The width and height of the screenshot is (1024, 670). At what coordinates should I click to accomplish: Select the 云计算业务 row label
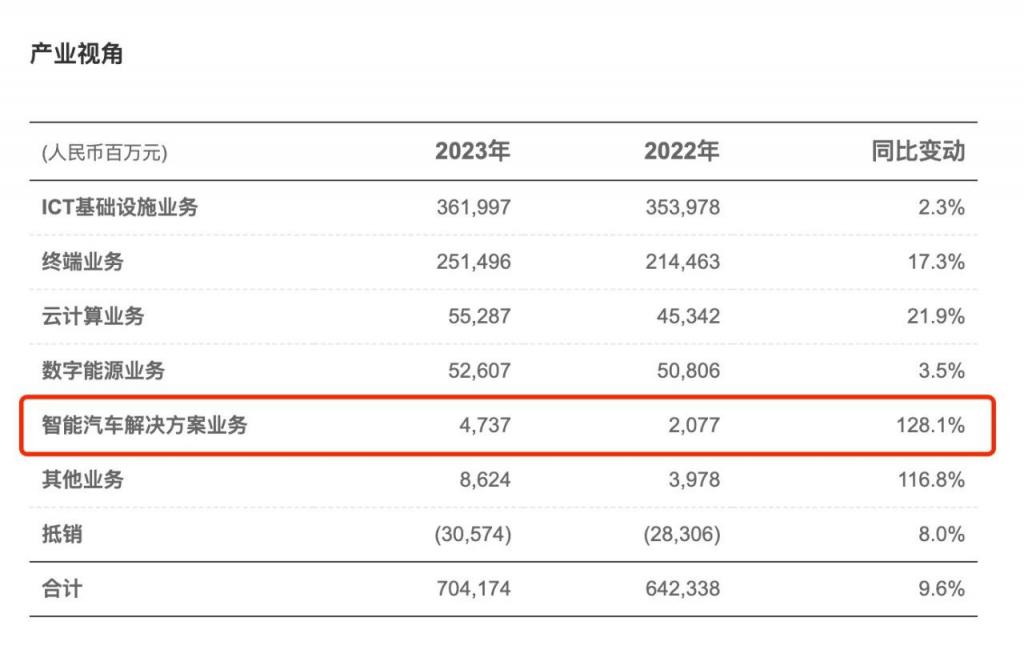[x=93, y=316]
